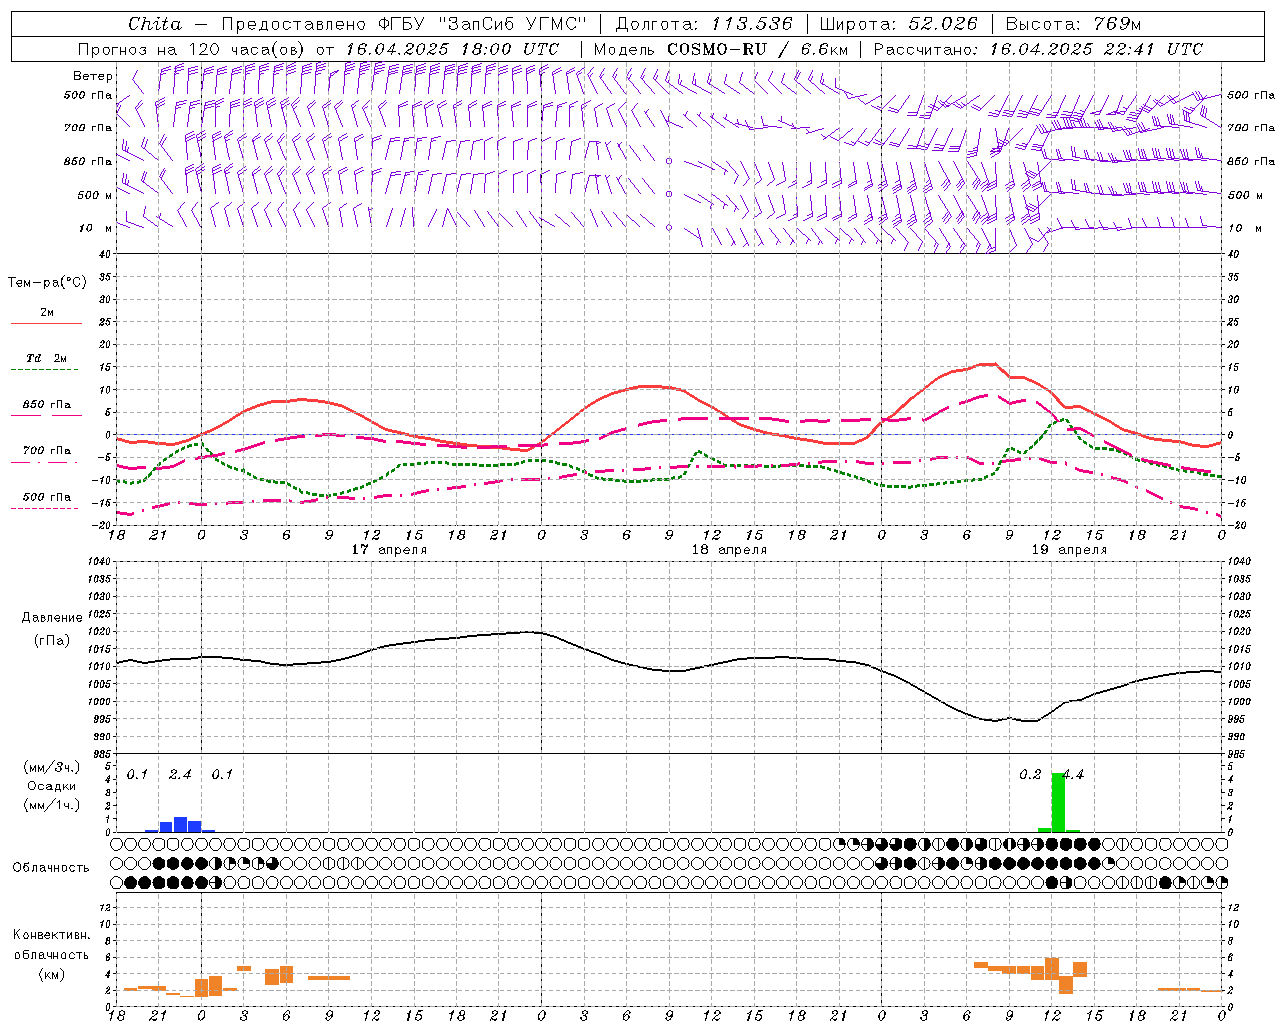This screenshot has width=1280, height=1024.
Task: Select the "Высота: 769м" elevation text
Action: tap(1073, 24)
